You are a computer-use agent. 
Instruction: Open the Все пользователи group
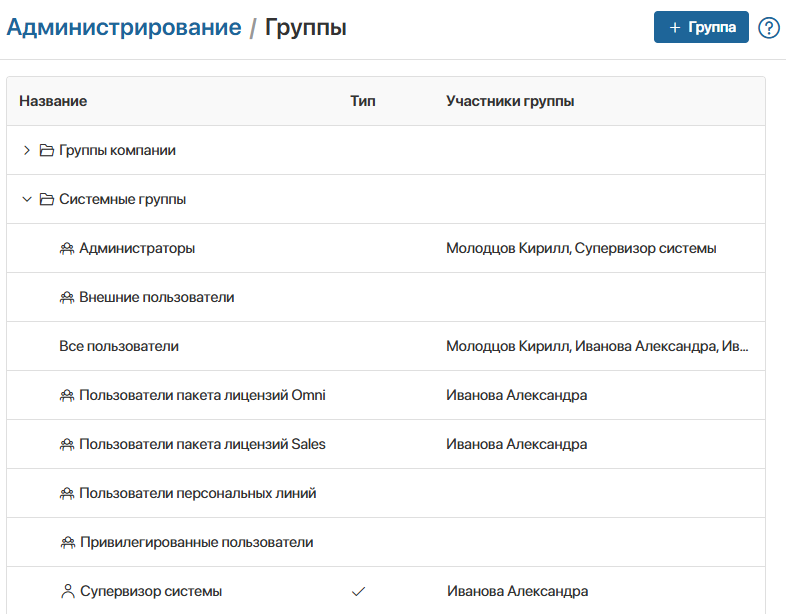tap(119, 346)
